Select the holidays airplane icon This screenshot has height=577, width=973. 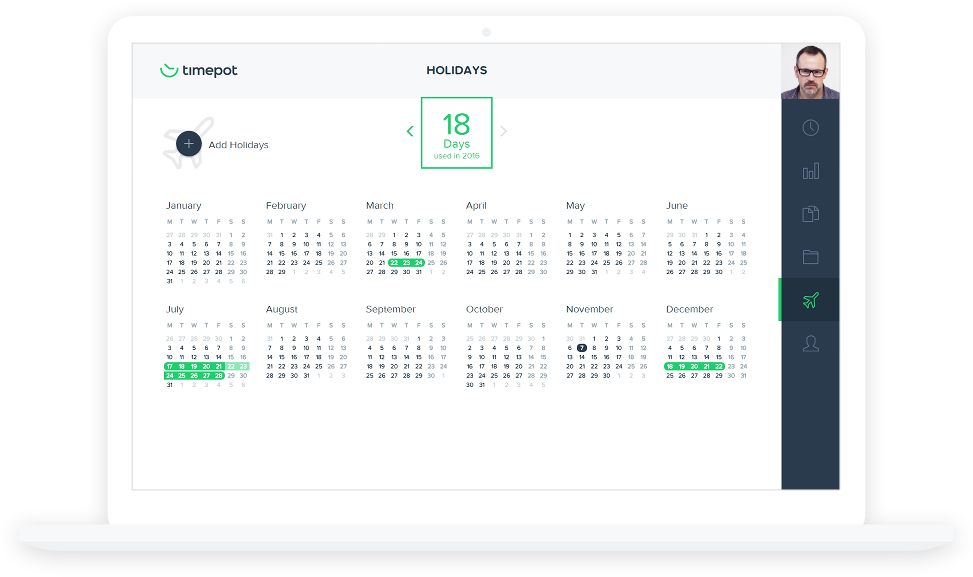point(810,300)
